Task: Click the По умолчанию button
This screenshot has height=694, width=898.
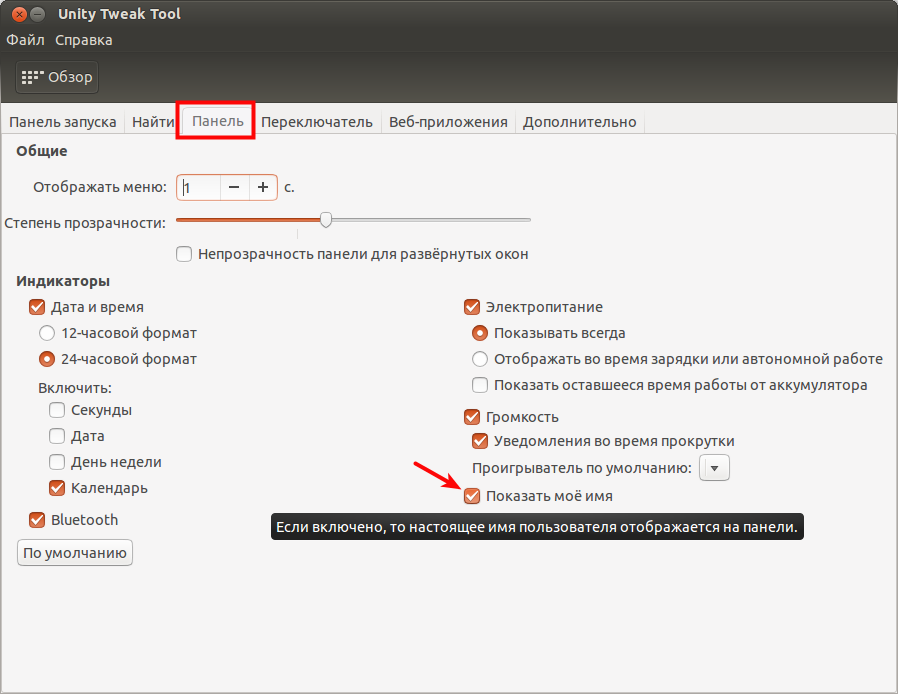Action: click(75, 553)
